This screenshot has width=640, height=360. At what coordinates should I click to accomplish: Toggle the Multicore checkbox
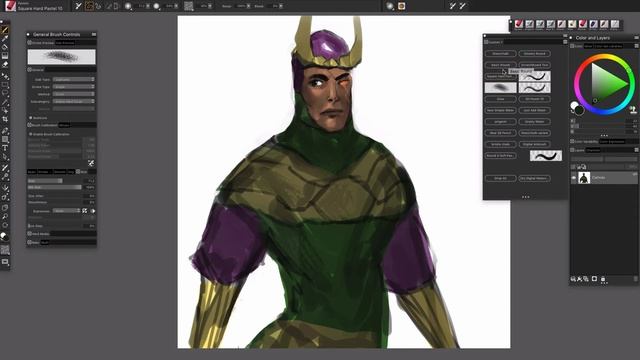point(31,118)
